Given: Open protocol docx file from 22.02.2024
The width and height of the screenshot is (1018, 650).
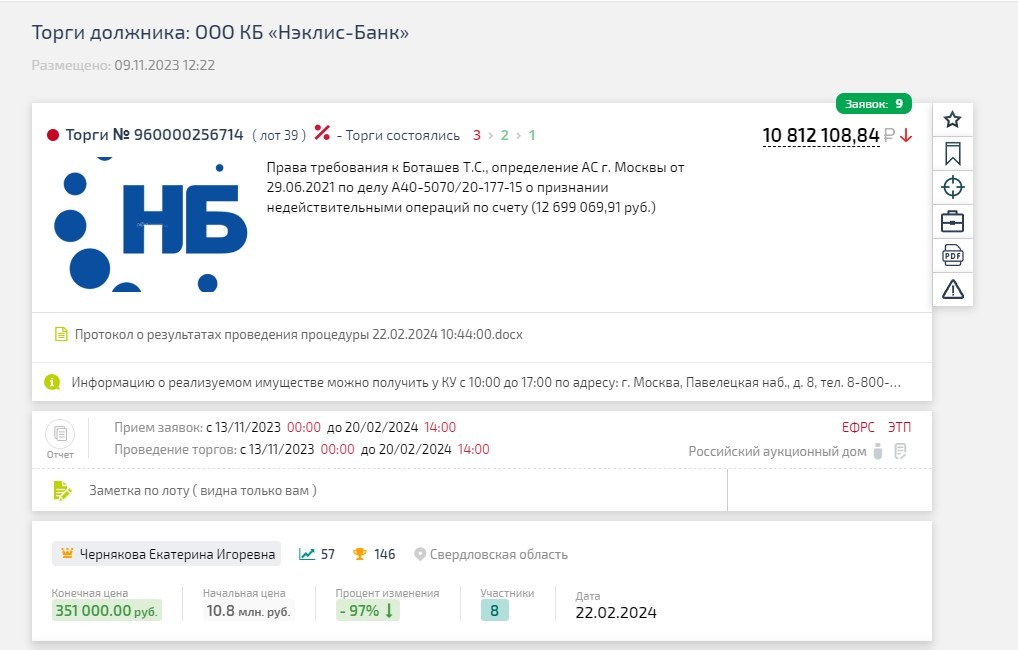Looking at the screenshot, I should point(298,334).
